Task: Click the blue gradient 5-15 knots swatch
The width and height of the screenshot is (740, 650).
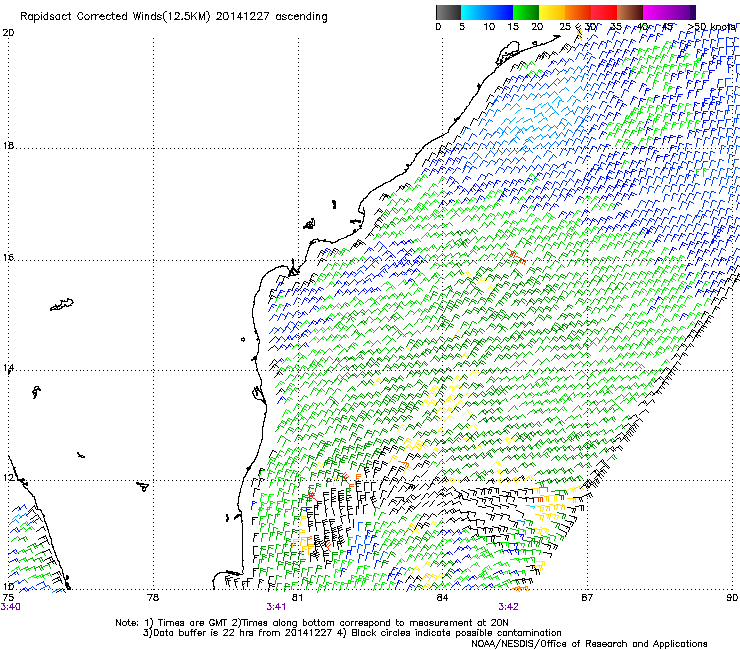Action: [x=487, y=12]
